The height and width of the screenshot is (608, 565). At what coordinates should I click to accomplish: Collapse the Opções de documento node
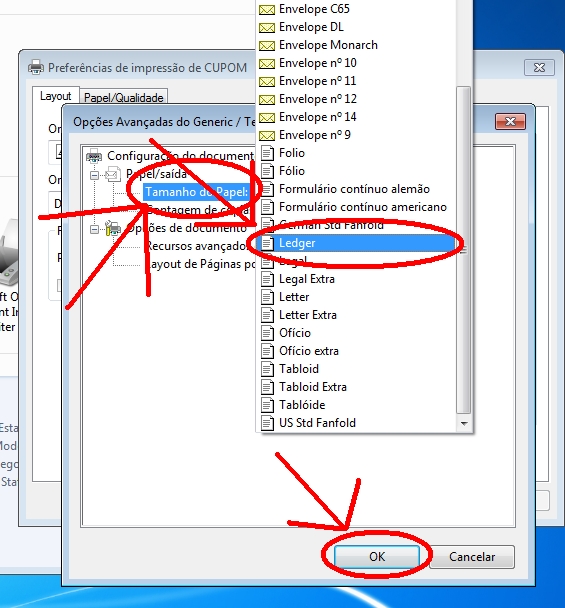(94, 230)
